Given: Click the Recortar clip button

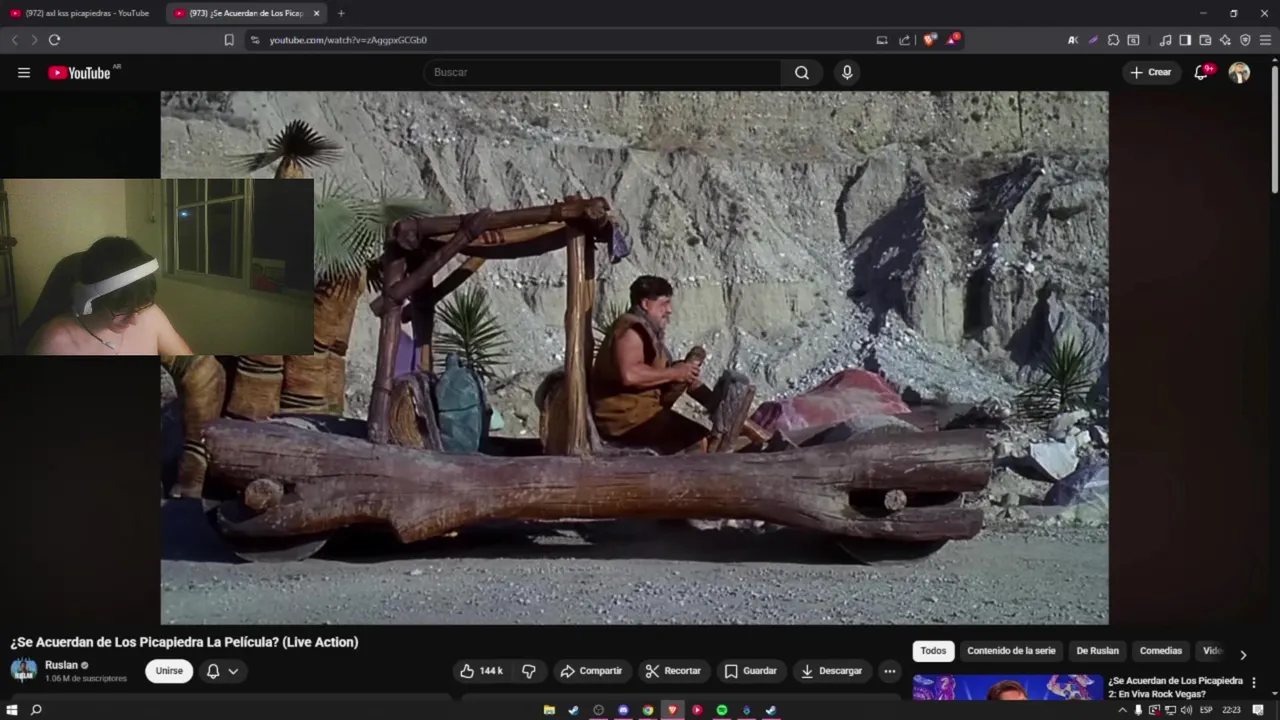Looking at the screenshot, I should (x=673, y=671).
